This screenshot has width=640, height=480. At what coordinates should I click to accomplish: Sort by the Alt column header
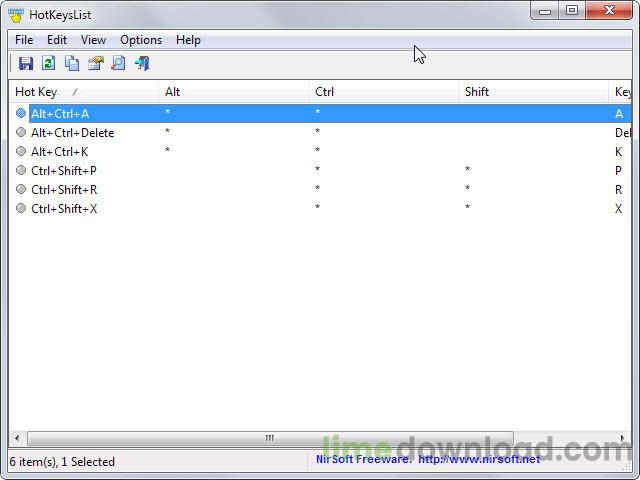tap(233, 92)
